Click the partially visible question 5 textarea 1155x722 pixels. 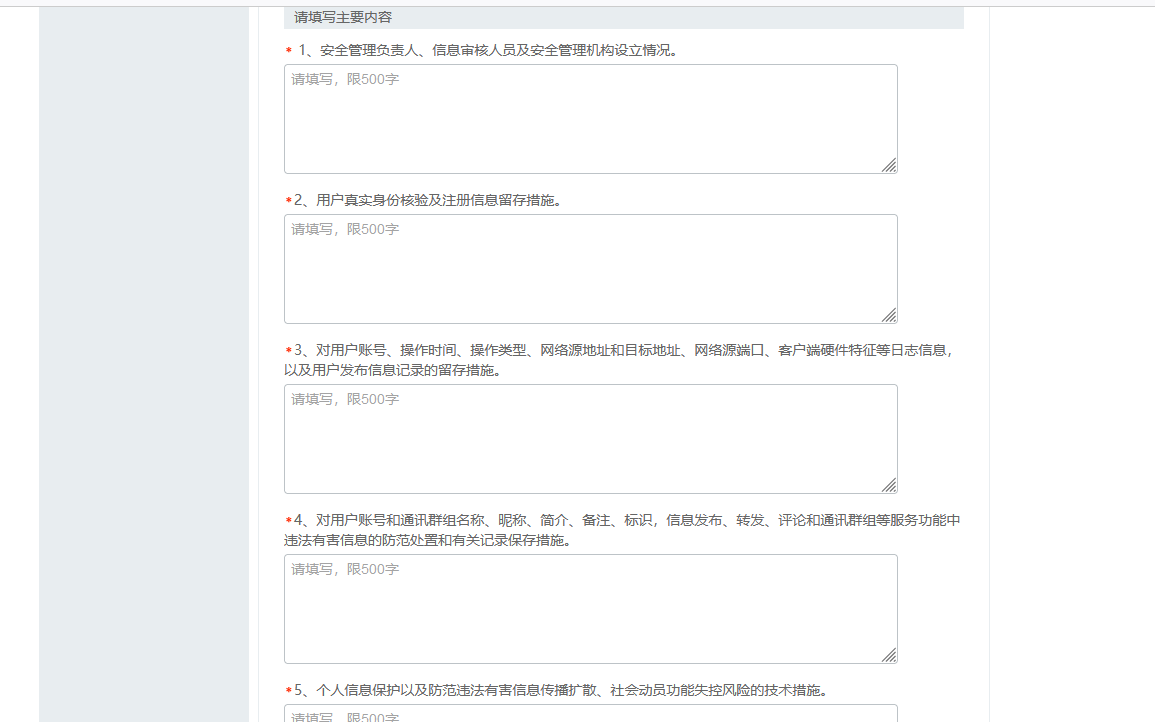click(590, 714)
